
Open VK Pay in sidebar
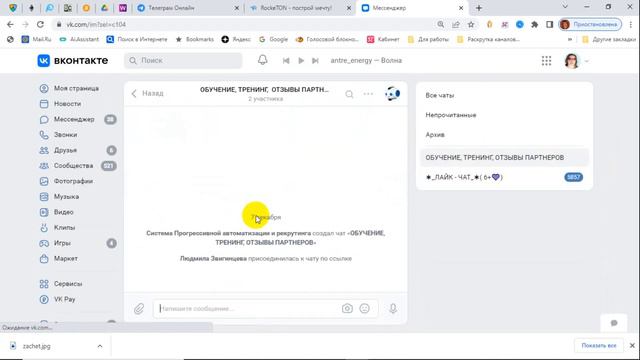[x=58, y=299]
